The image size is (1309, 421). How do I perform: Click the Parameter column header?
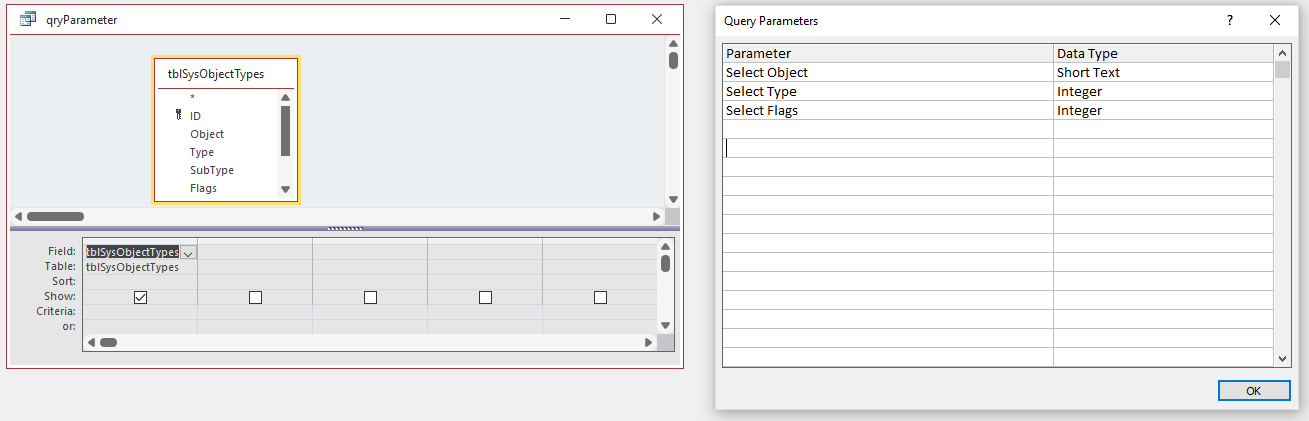click(x=888, y=53)
